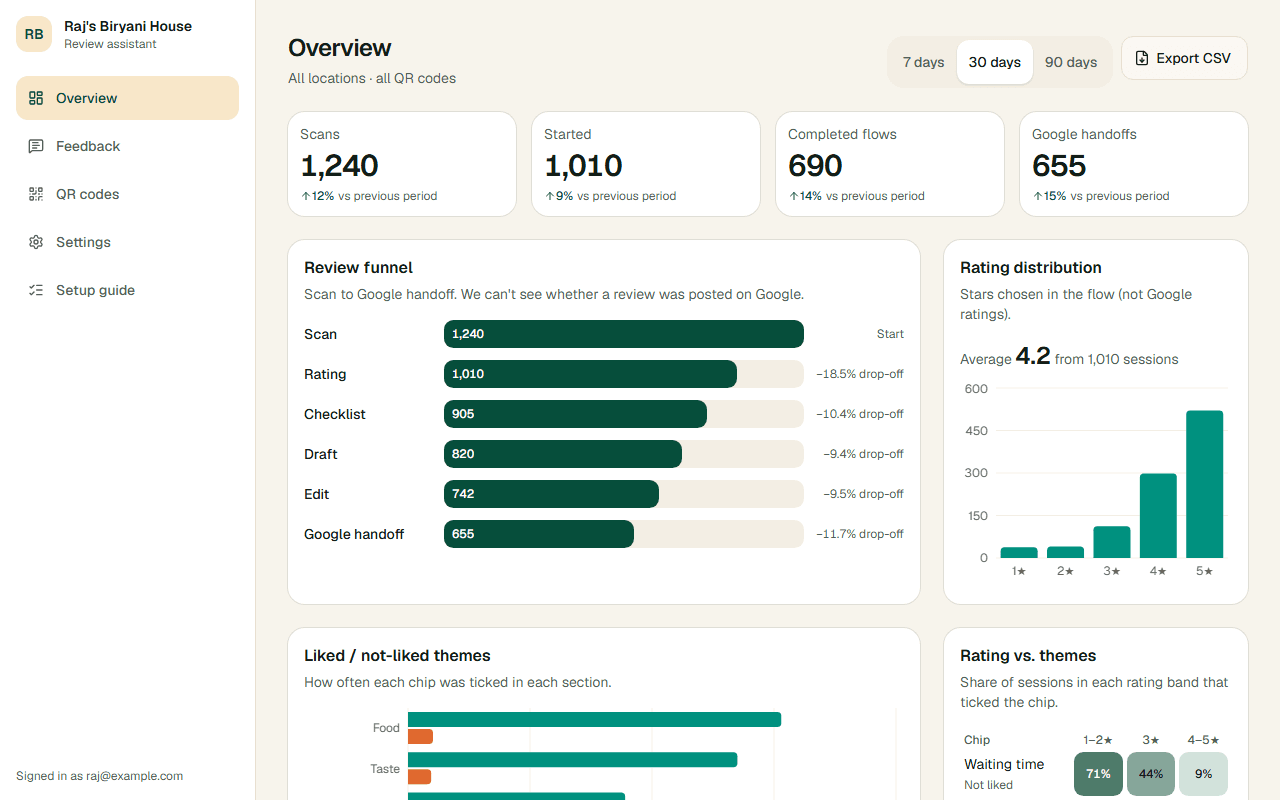
Task: Click the Draft funnel bar showing 820
Action: coord(563,454)
